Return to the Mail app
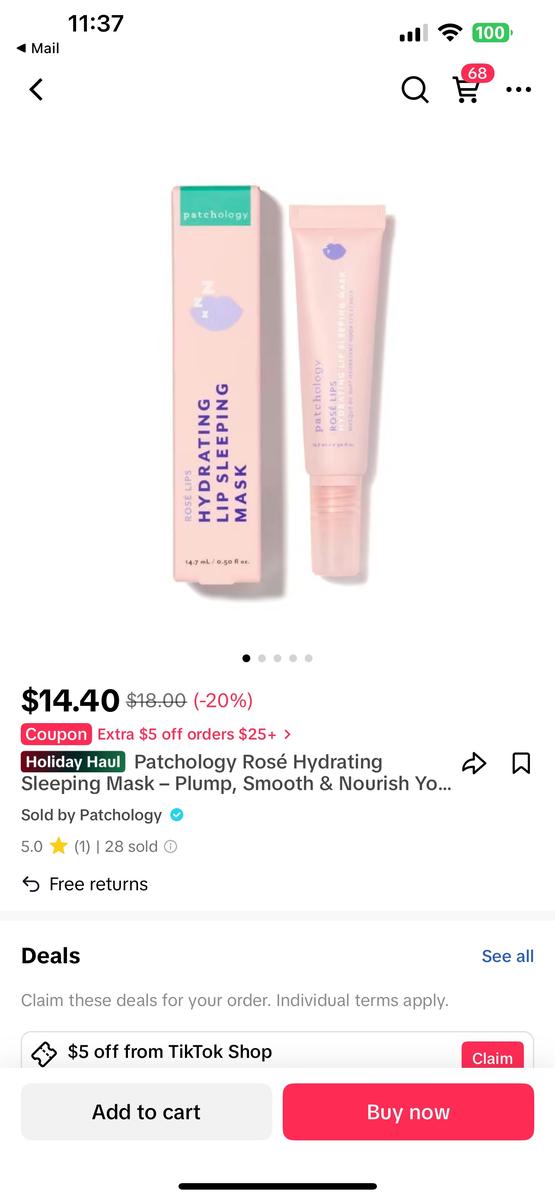 pyautogui.click(x=38, y=48)
